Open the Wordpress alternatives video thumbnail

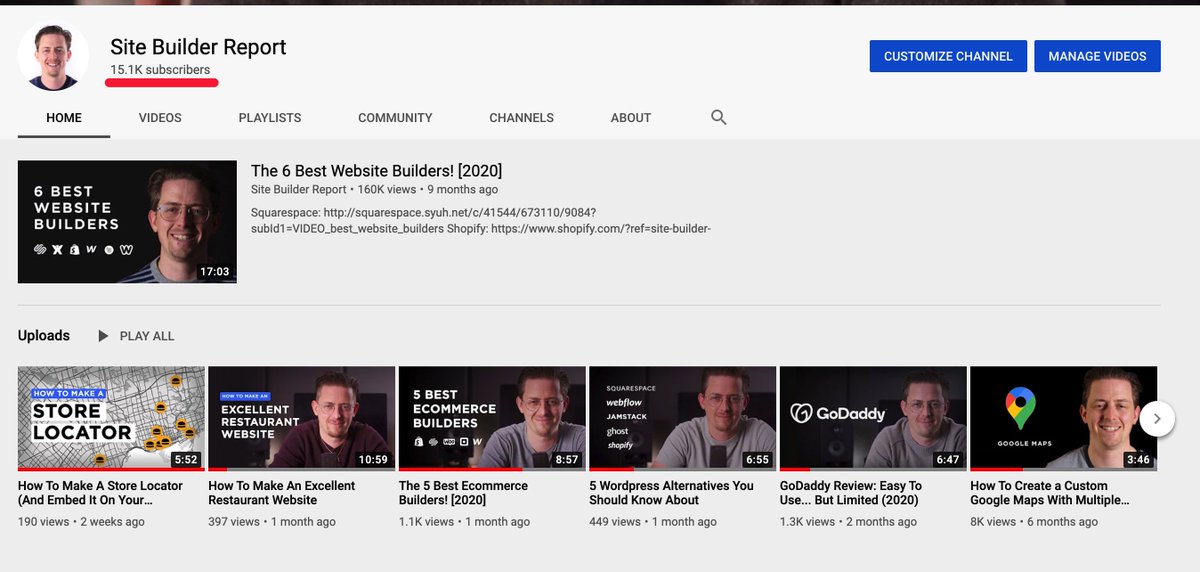coord(682,418)
